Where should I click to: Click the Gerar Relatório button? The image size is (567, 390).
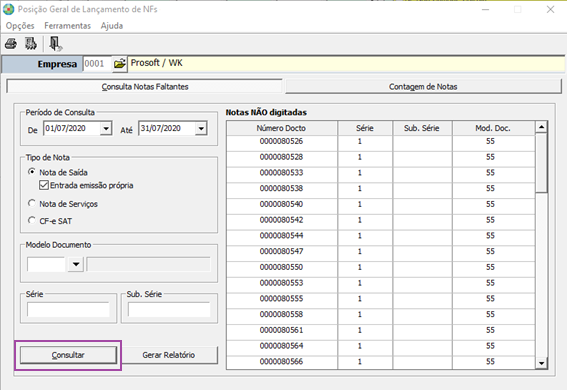click(169, 355)
